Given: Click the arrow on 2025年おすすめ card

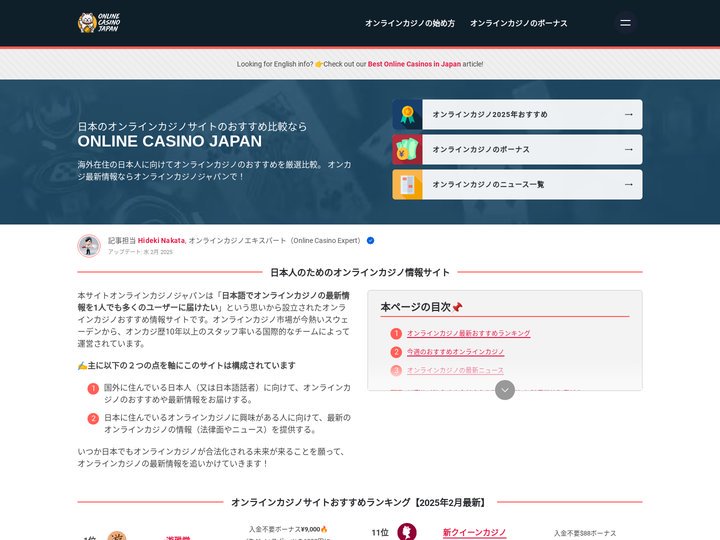Looking at the screenshot, I should [629, 114].
